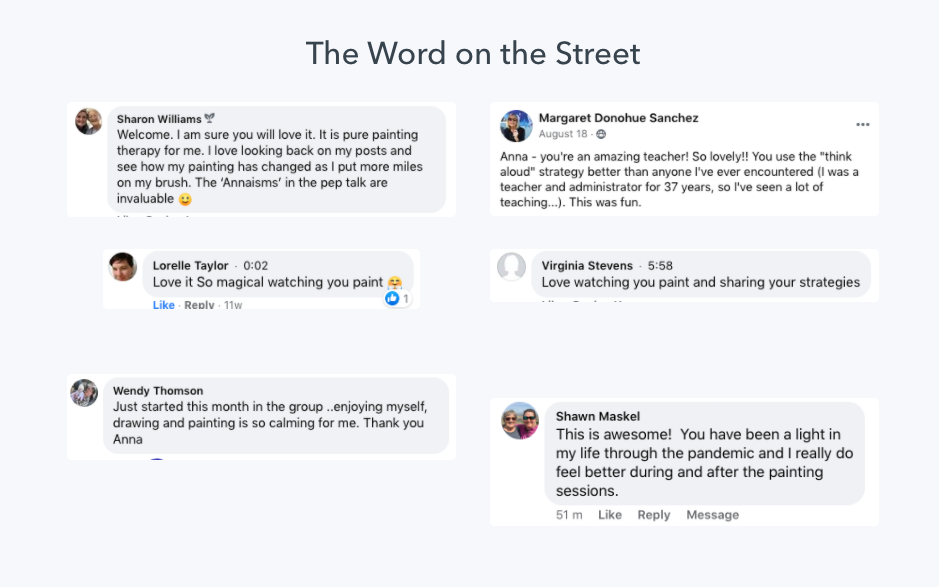Viewport: 939px width, 587px height.
Task: Click Lorelle Taylor's profile picture
Action: [123, 267]
